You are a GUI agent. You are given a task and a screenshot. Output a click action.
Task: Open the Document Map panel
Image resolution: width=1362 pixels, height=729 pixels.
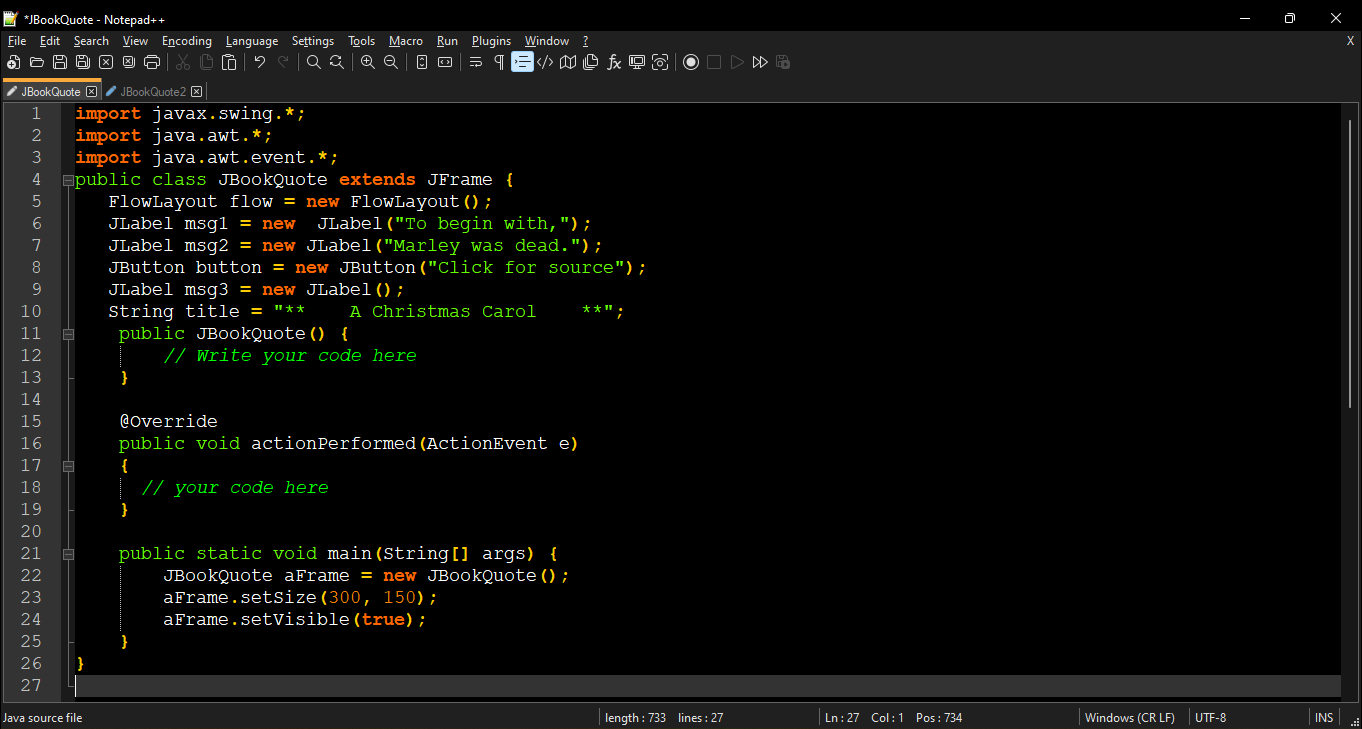[568, 62]
